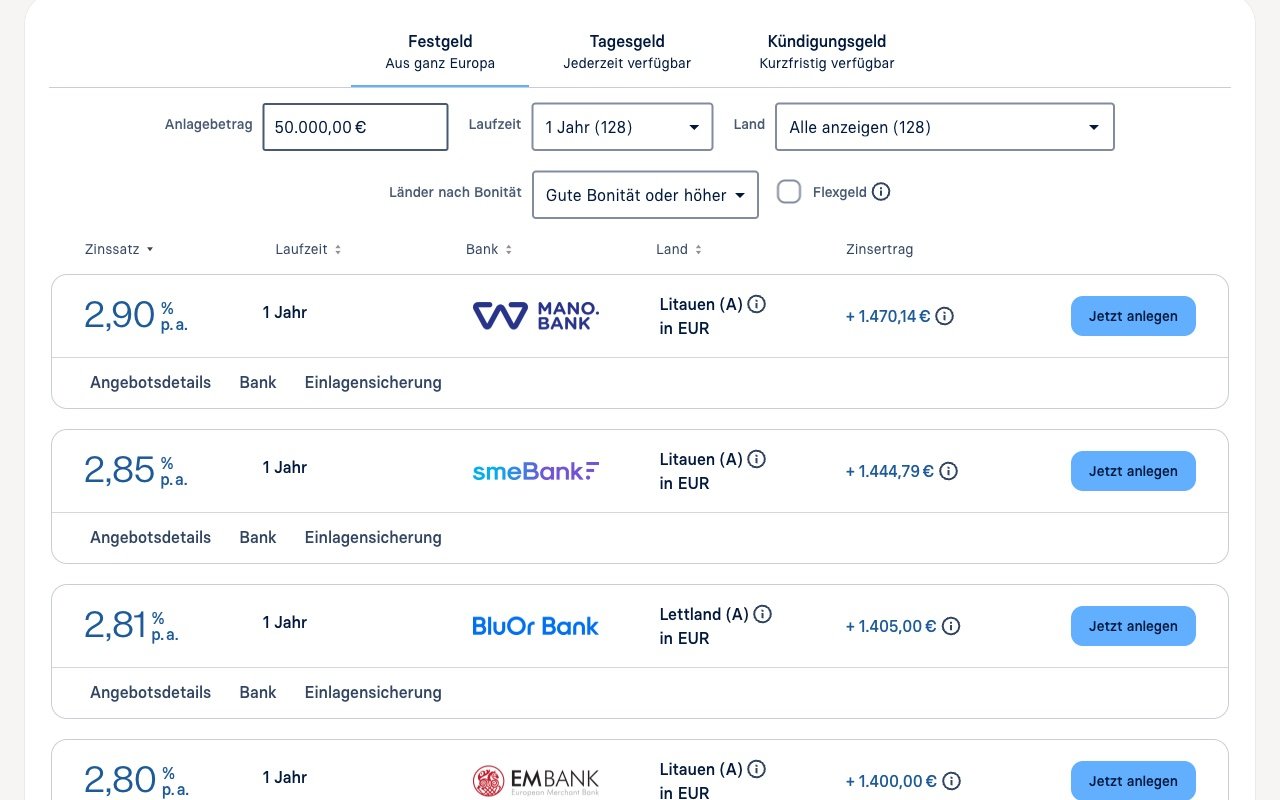Open Einlagensicherung link under smeBank offer
This screenshot has height=800, width=1280.
[x=373, y=537]
